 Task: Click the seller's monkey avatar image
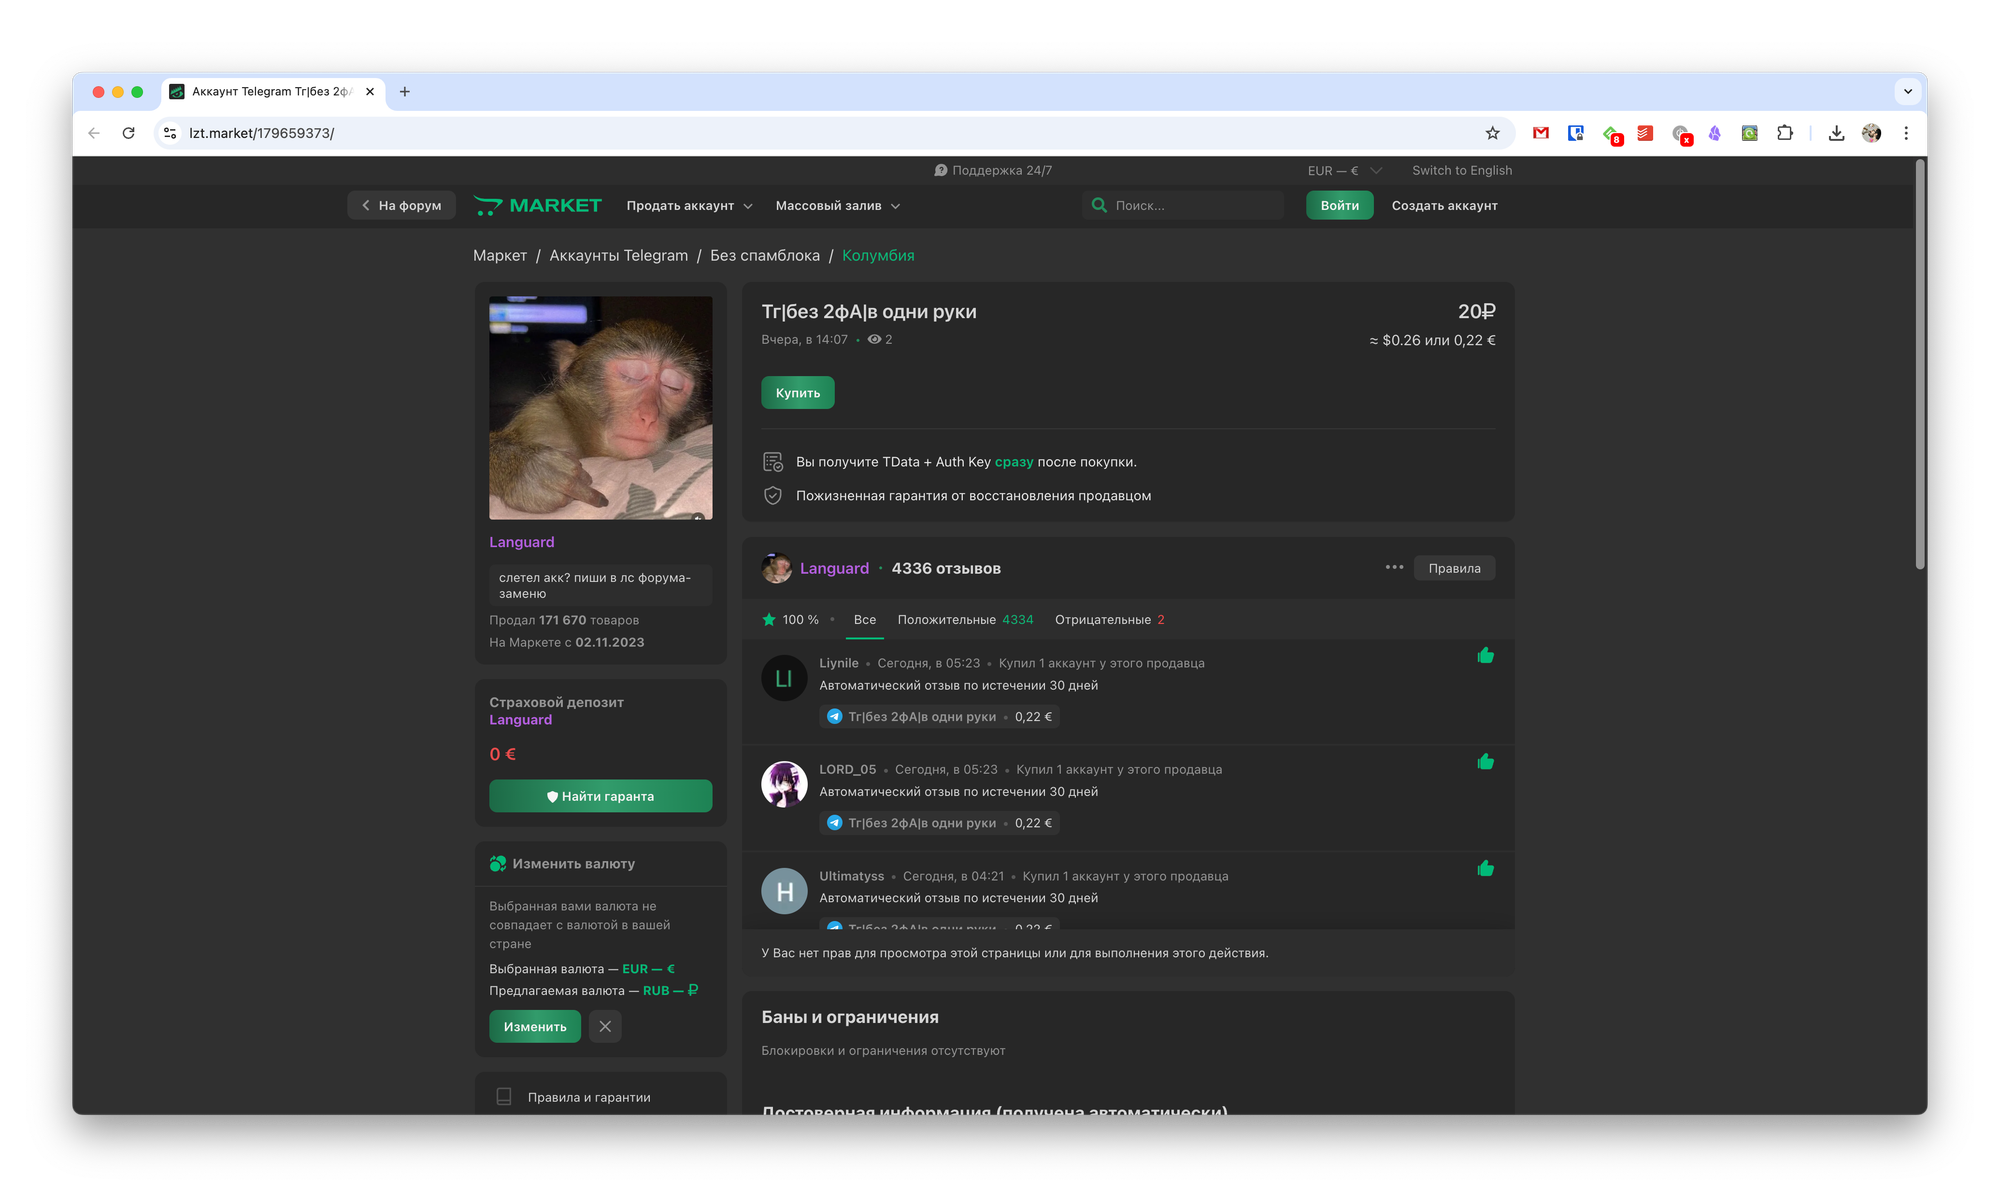tap(600, 407)
